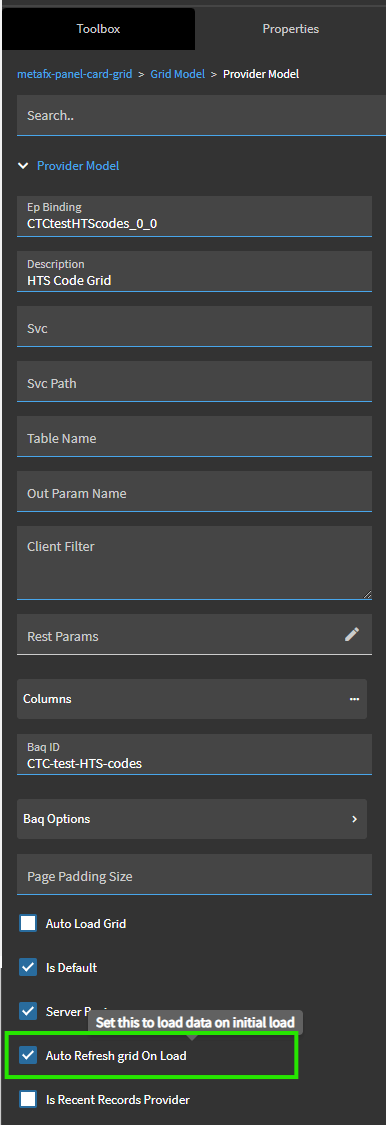Navigate to Grid Model breadcrumb
The height and width of the screenshot is (1125, 386).
178,74
